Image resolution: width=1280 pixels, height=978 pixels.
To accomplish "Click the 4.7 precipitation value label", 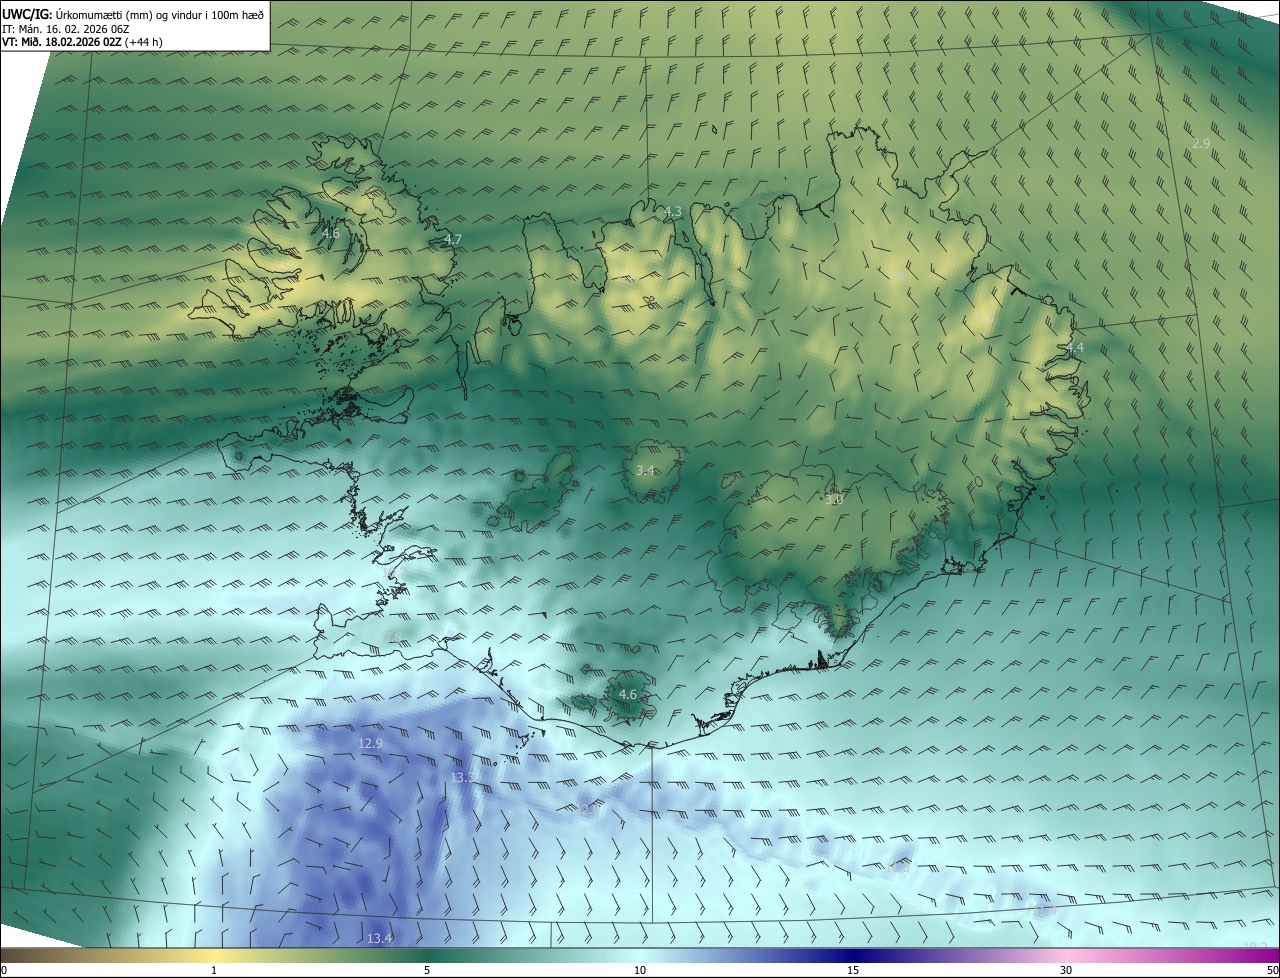I will tap(453, 240).
